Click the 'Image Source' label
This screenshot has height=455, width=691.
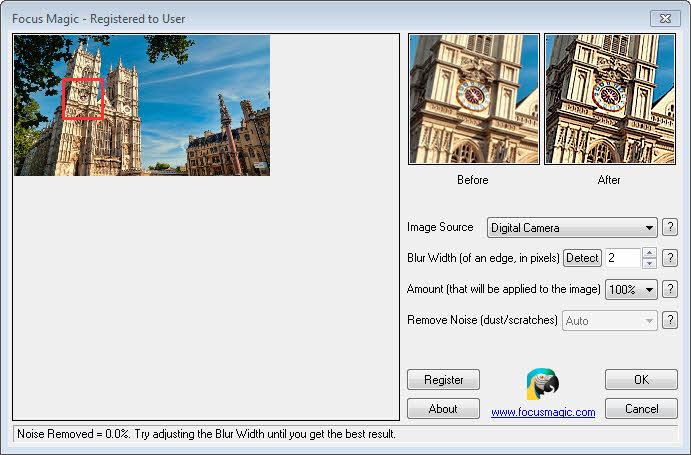440,227
